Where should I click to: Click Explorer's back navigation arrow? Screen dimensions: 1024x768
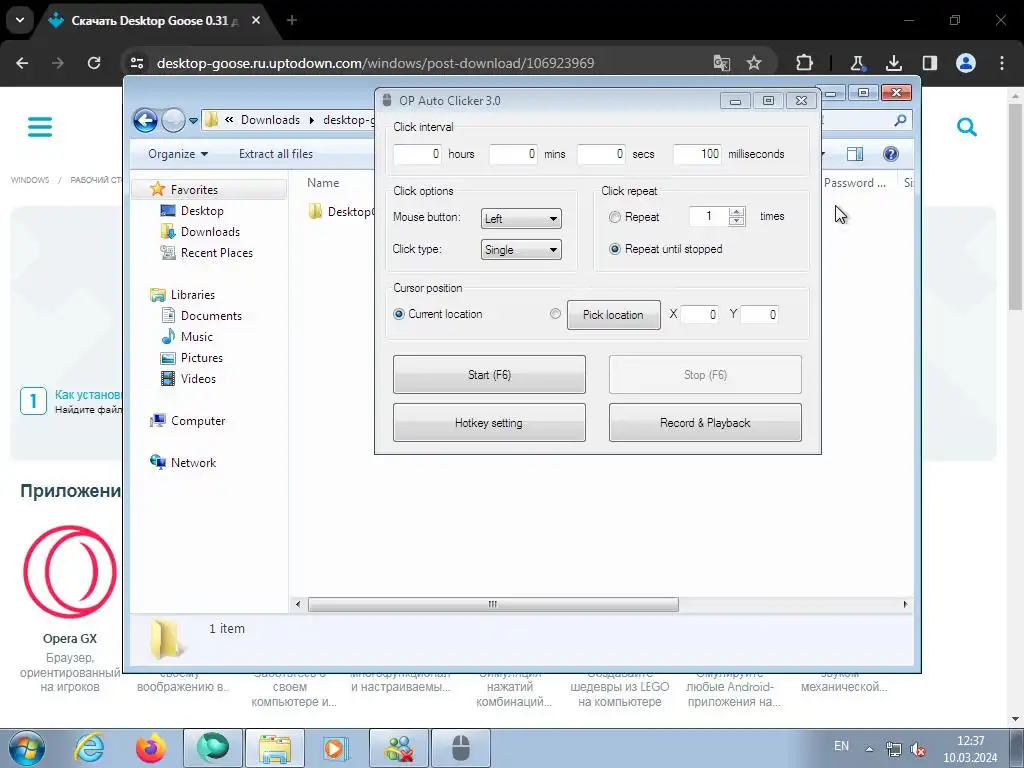(x=145, y=120)
